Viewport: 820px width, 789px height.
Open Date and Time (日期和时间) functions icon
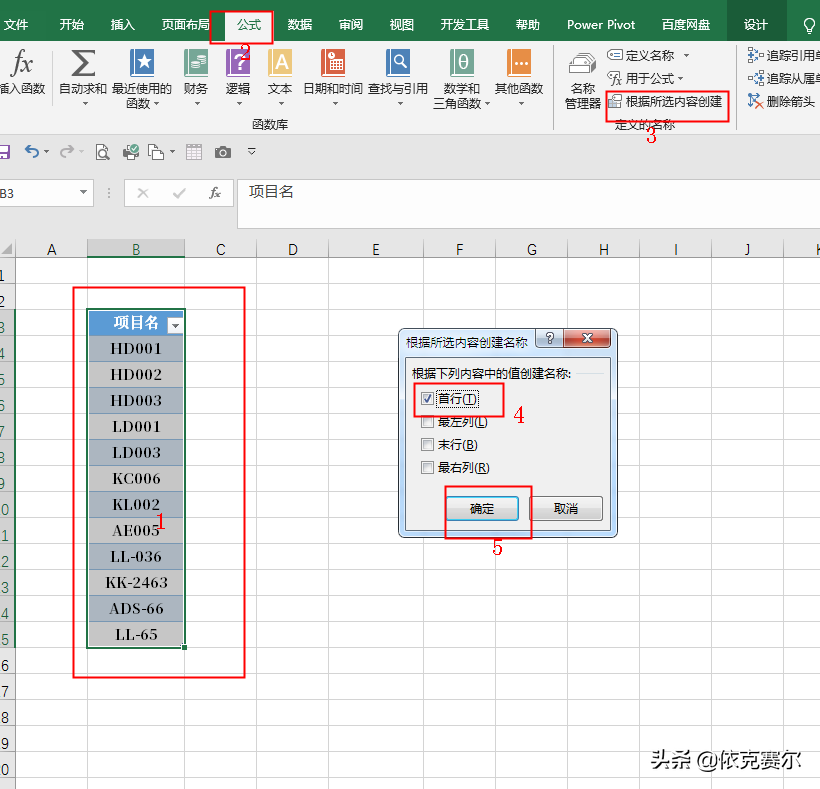(333, 63)
